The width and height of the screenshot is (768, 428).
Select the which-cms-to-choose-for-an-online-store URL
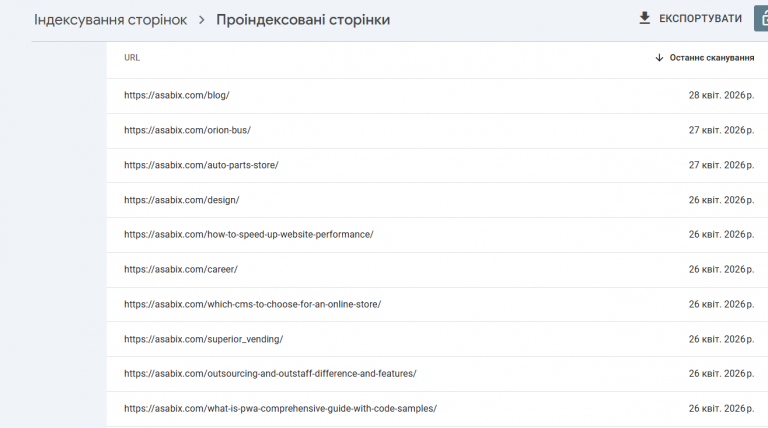click(x=252, y=304)
